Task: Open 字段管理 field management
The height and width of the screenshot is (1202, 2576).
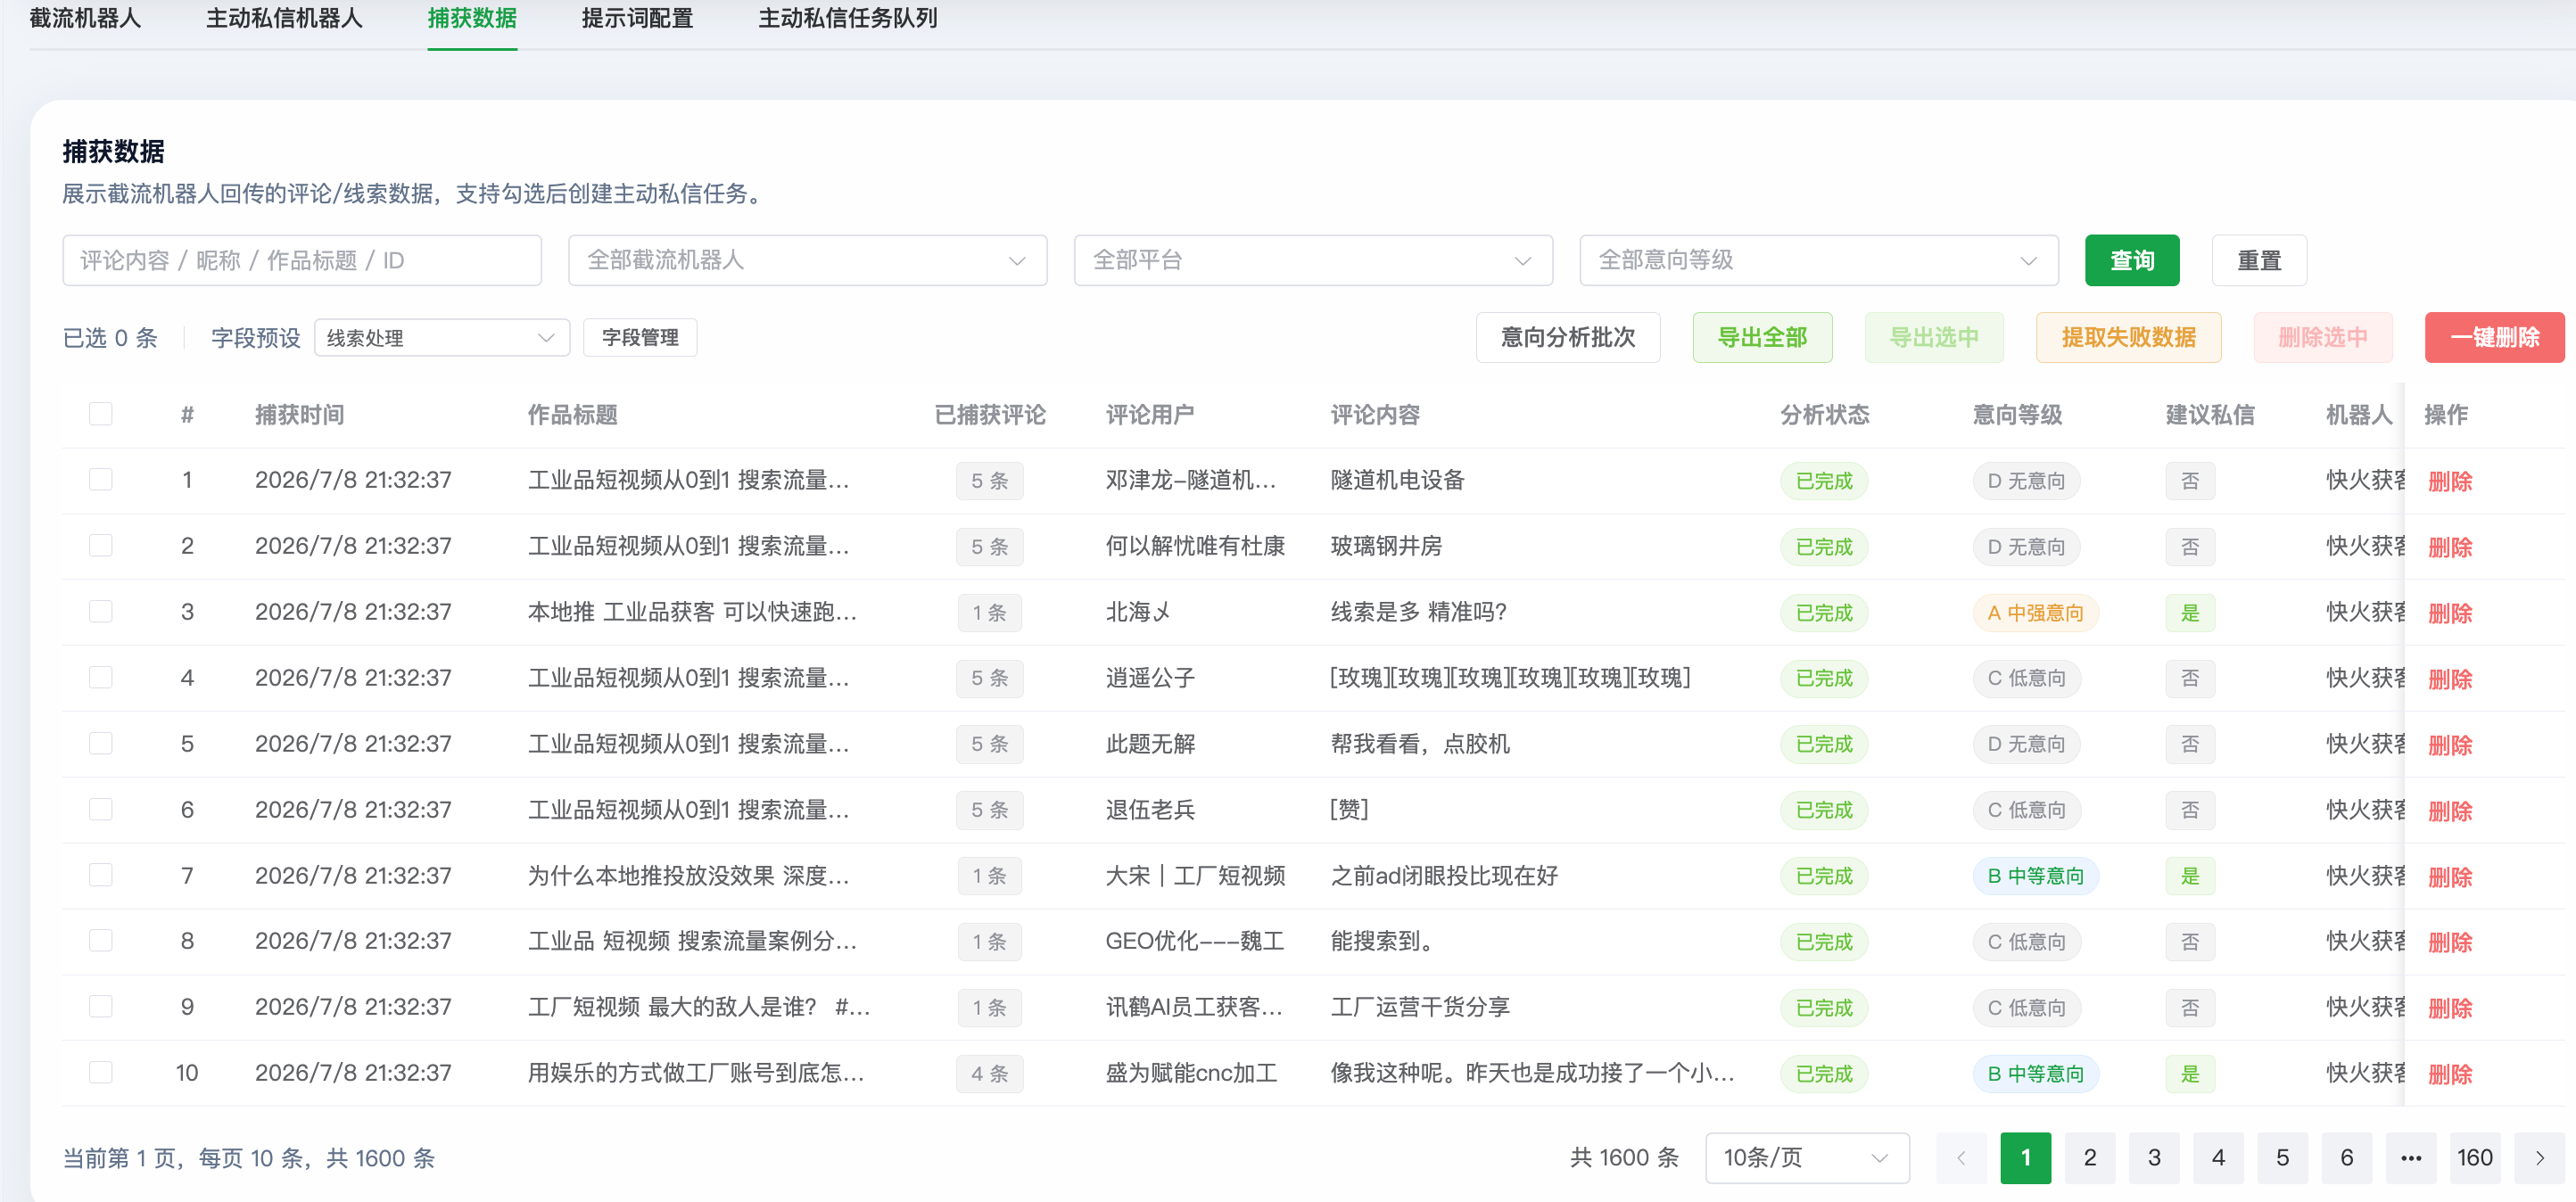Action: click(x=640, y=338)
